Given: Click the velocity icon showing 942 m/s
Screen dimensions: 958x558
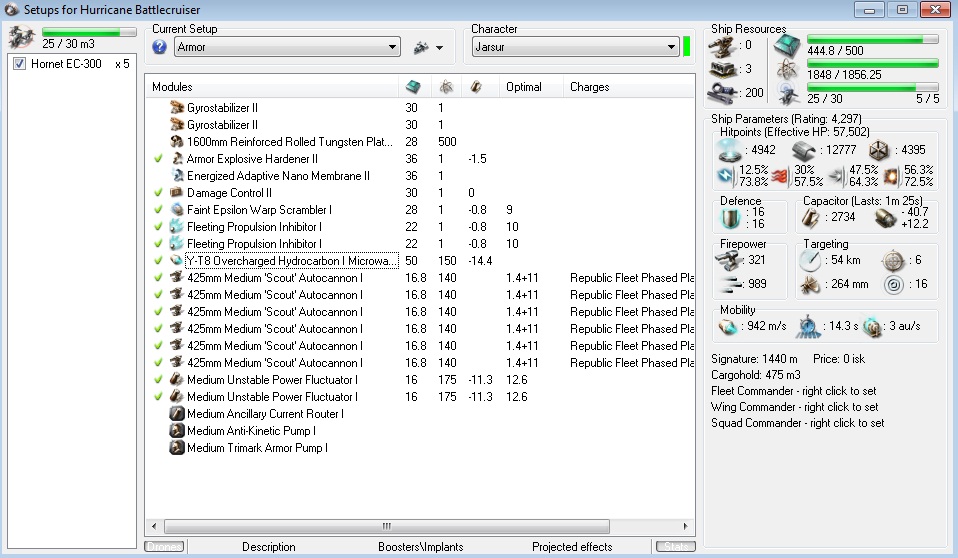Looking at the screenshot, I should 728,327.
